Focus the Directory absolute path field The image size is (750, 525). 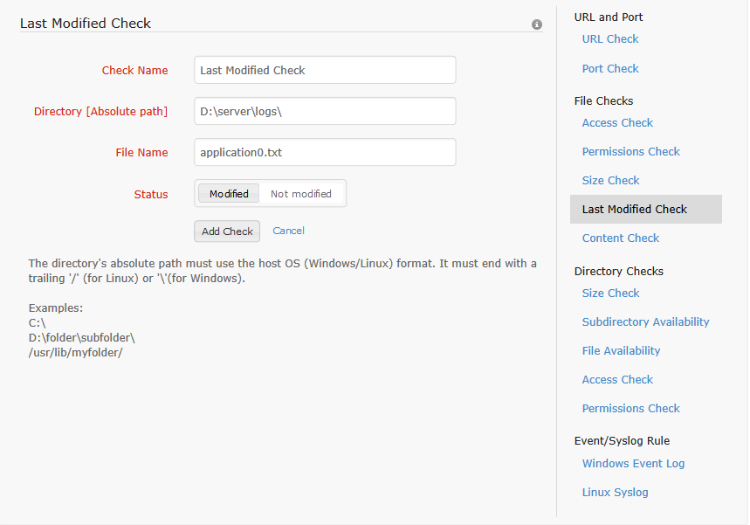pos(325,111)
